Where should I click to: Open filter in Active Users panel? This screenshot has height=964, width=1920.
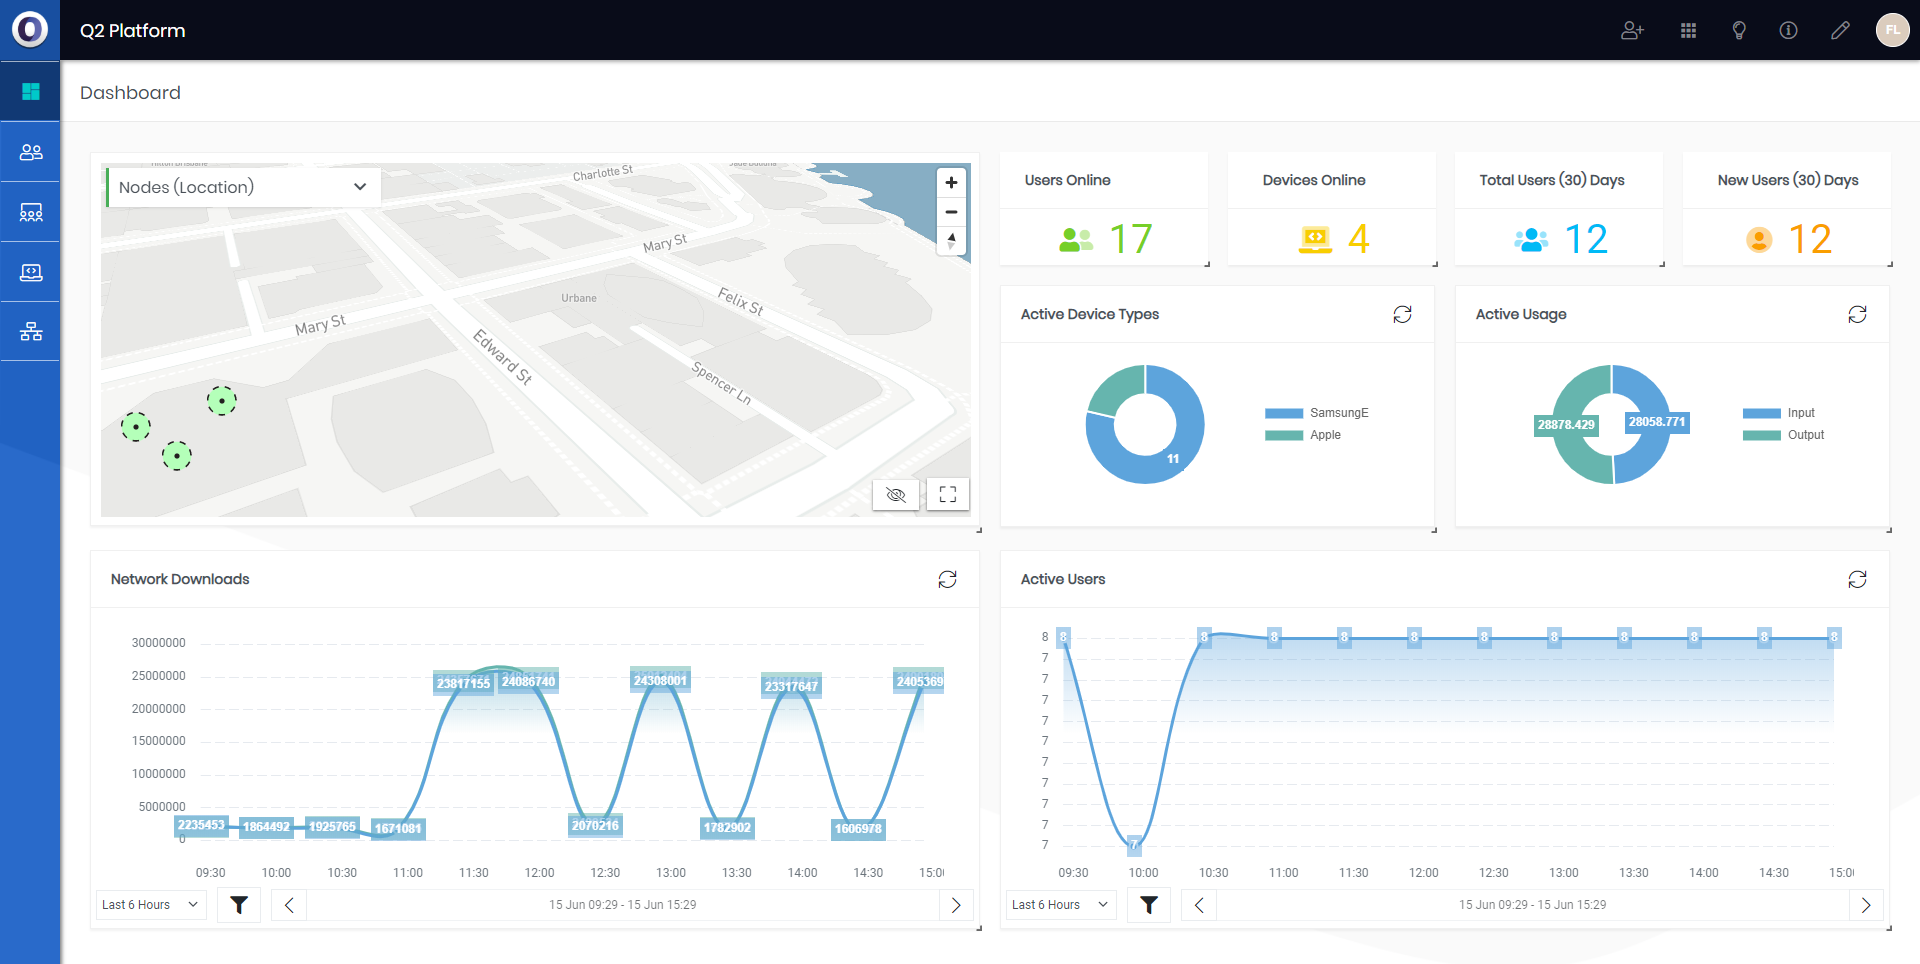[x=1149, y=905]
